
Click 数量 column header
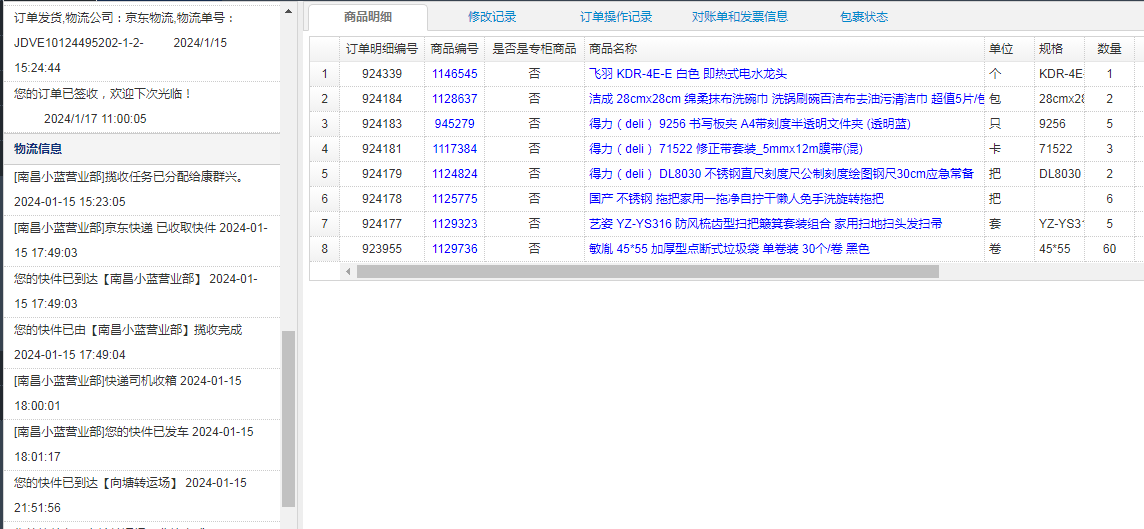tap(1110, 49)
